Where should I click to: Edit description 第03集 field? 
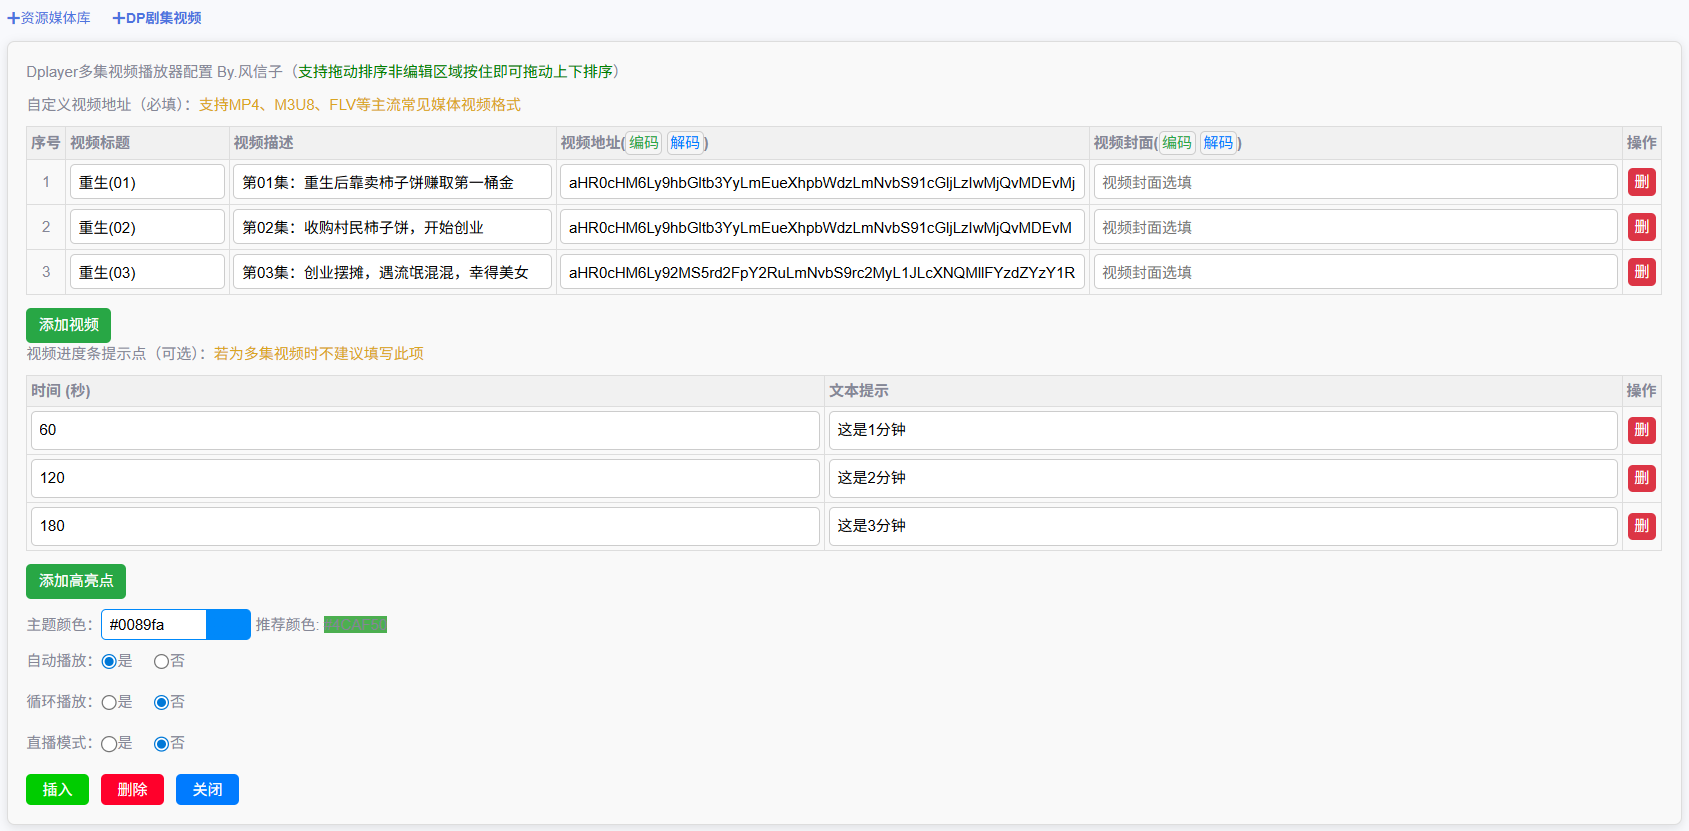pyautogui.click(x=392, y=272)
